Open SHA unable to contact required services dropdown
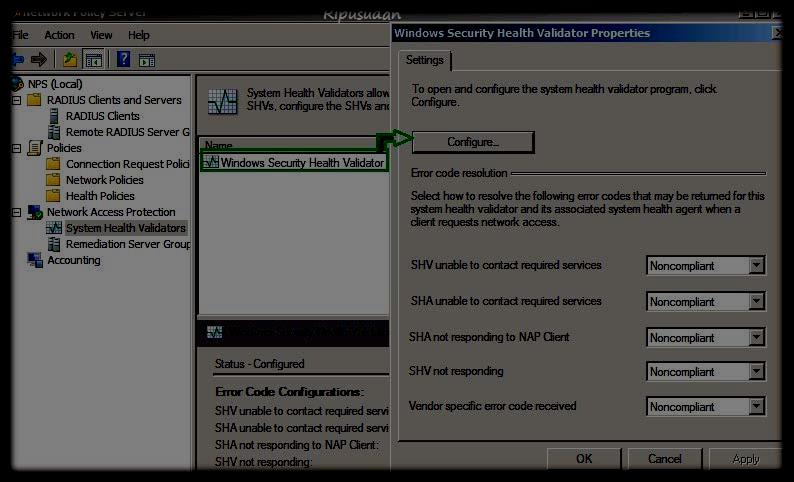Screen dimensions: 794x482 pyautogui.click(x=756, y=301)
